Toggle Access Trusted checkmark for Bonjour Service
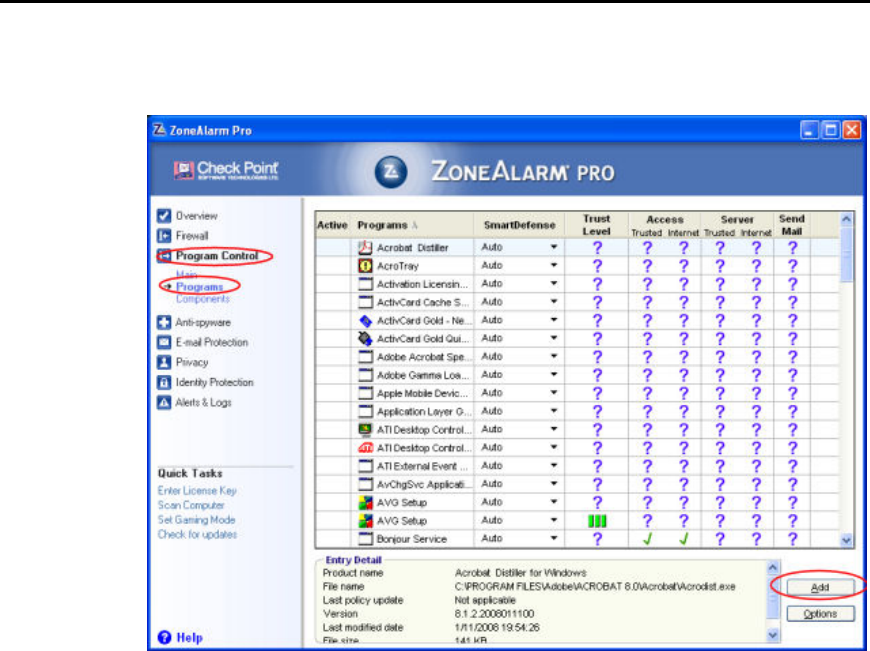This screenshot has height=651, width=870. pyautogui.click(x=647, y=539)
